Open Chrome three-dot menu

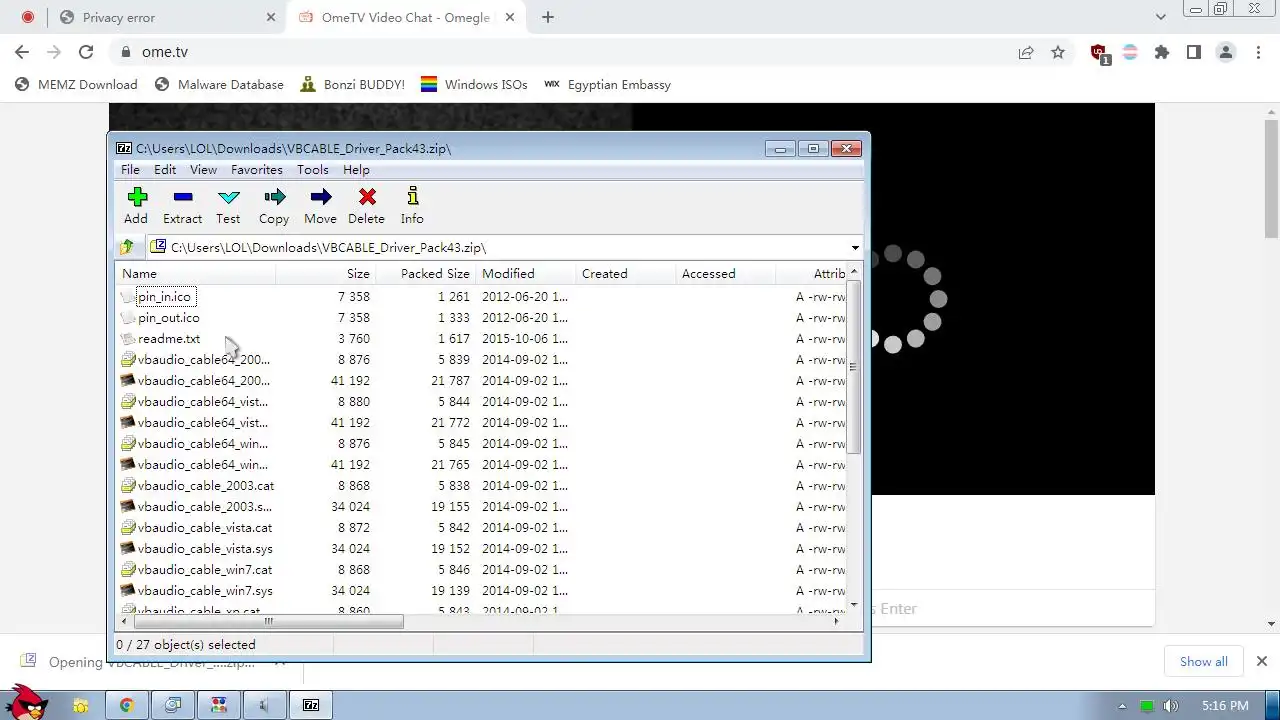tap(1258, 52)
